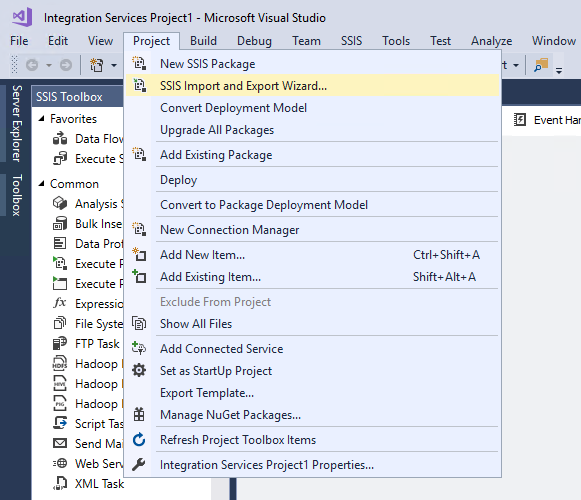The image size is (581, 500).
Task: Switch to the Event Handlers tab
Action: [546, 120]
